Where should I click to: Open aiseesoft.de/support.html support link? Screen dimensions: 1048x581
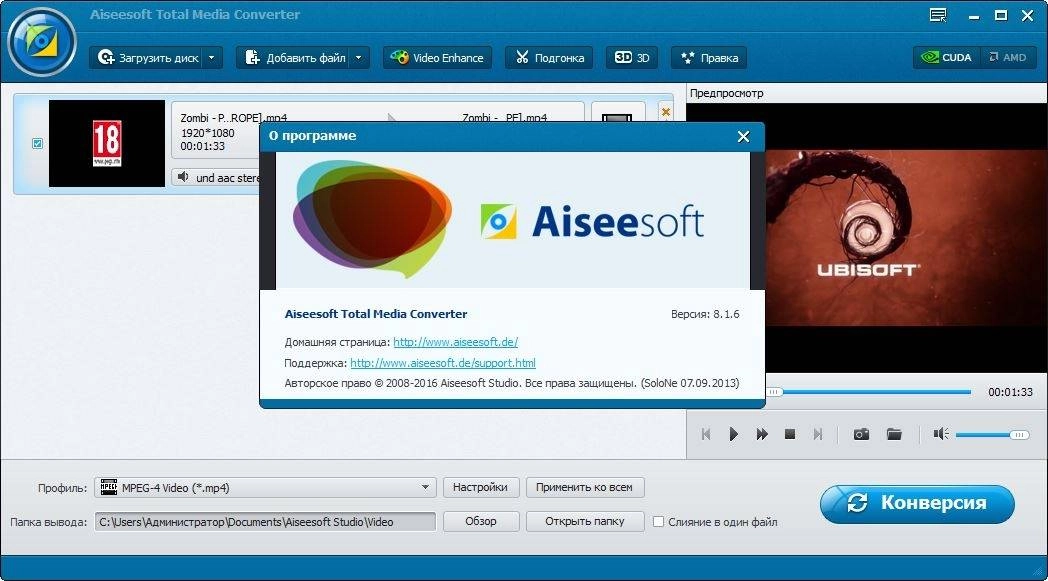pos(442,363)
